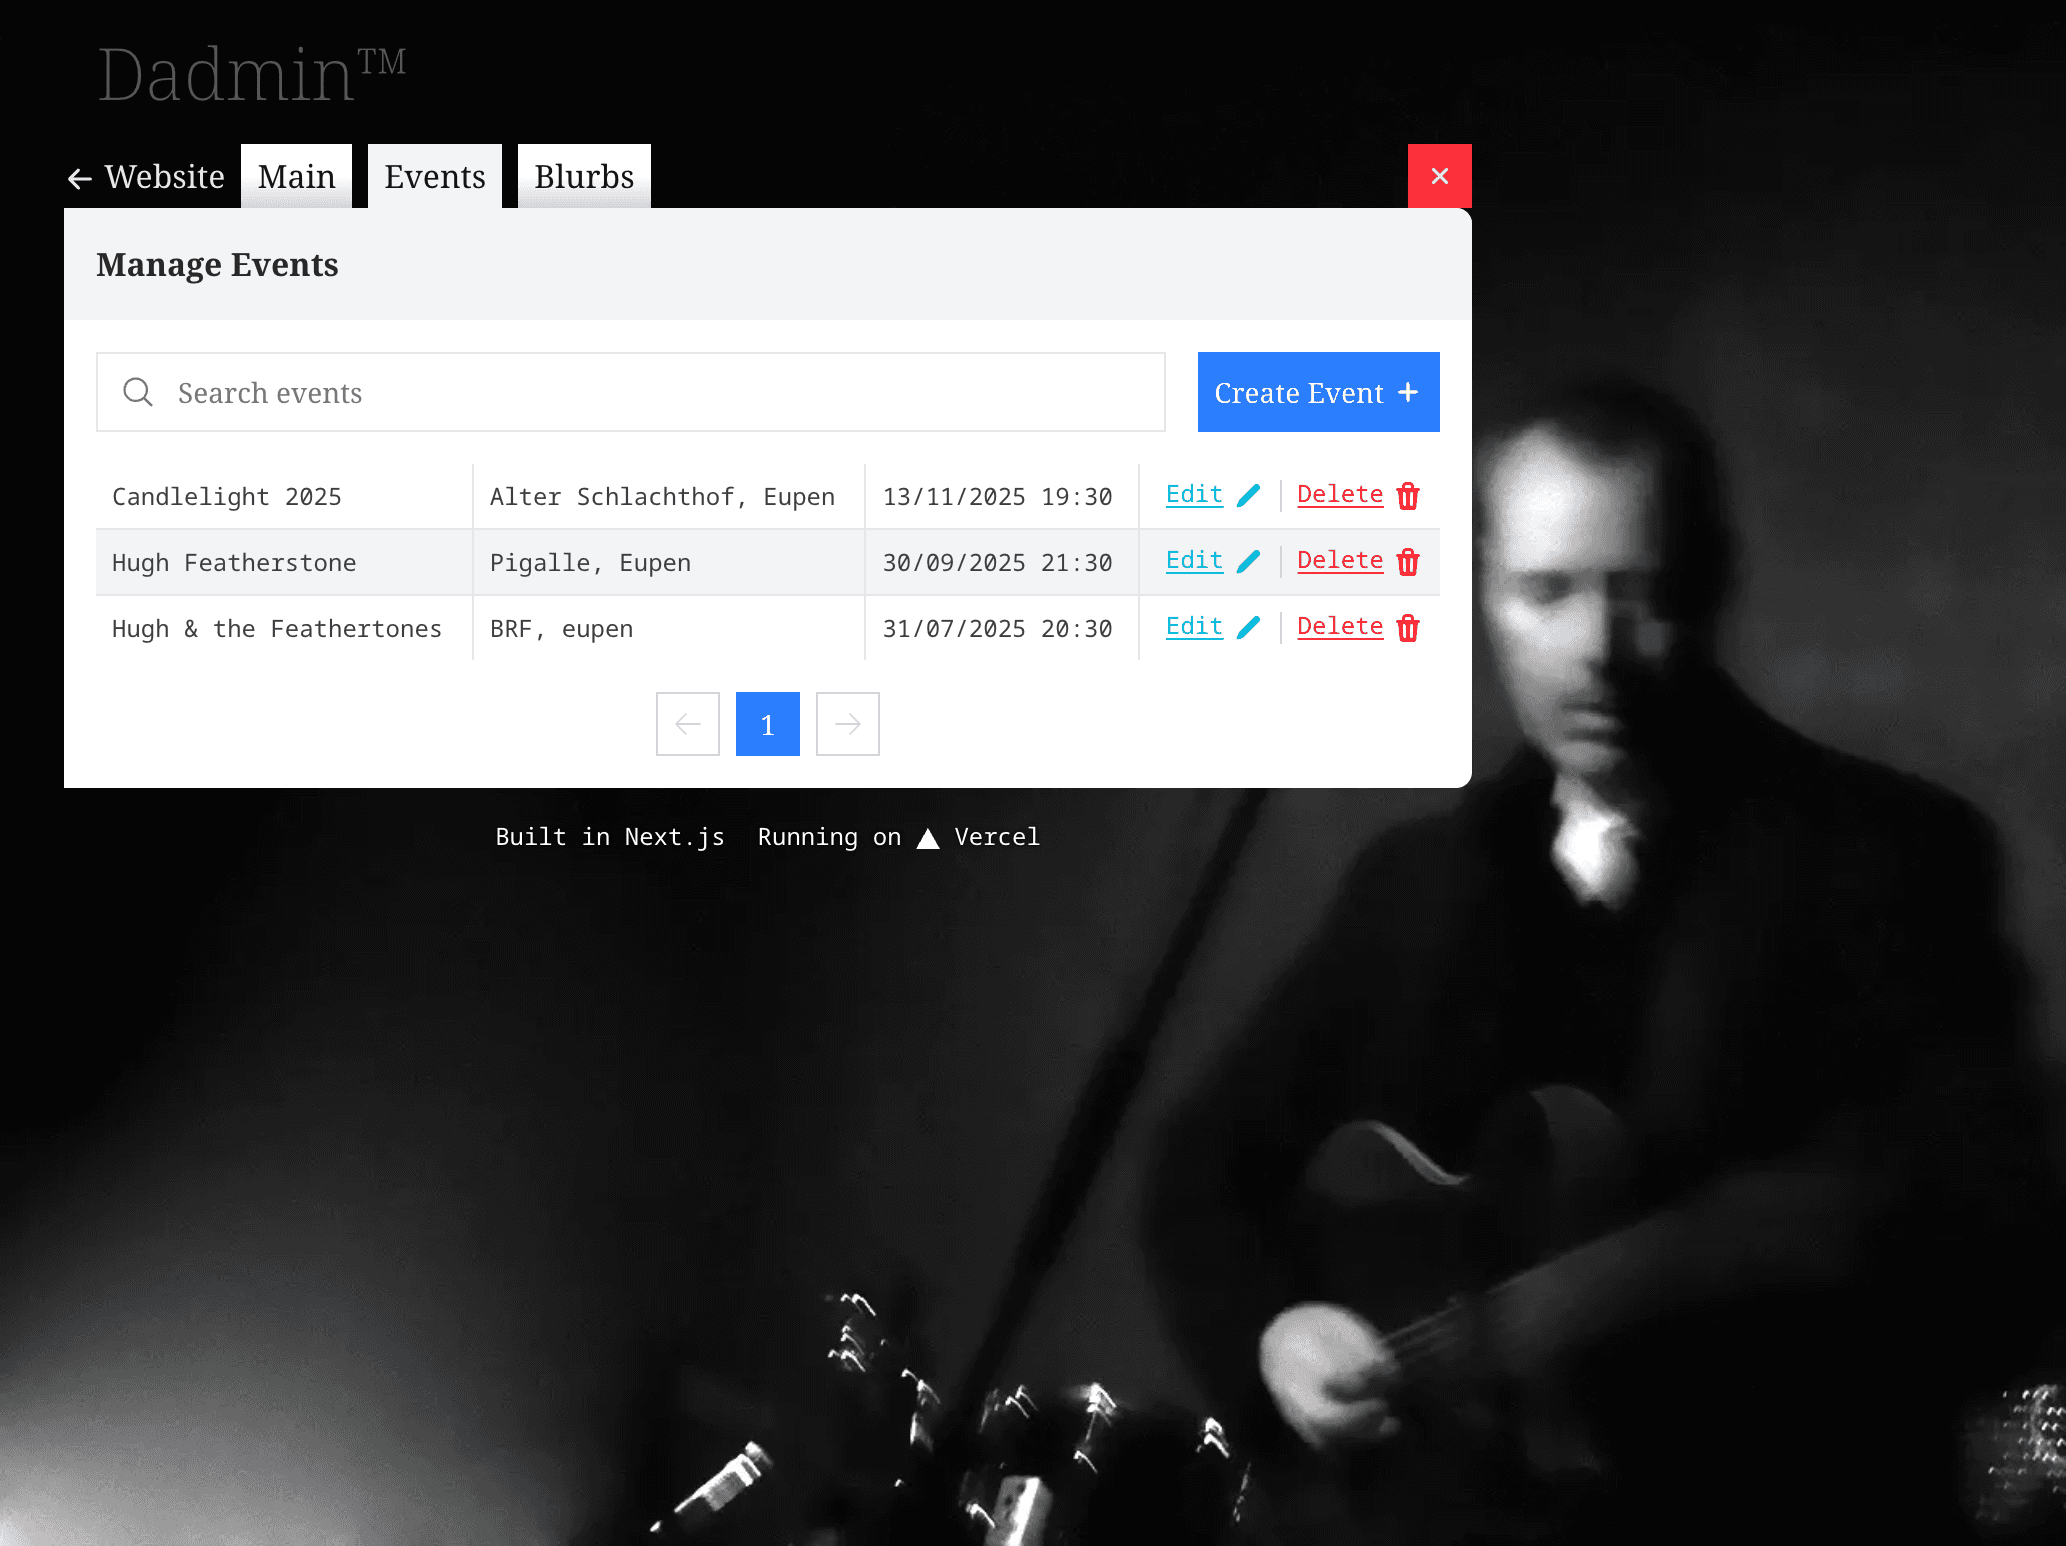The image size is (2066, 1546).
Task: Click the Vercel triangle logo in footer
Action: point(928,838)
